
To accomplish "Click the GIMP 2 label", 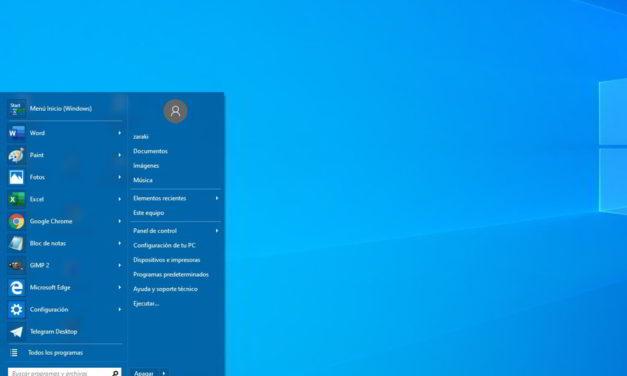I will coord(40,265).
